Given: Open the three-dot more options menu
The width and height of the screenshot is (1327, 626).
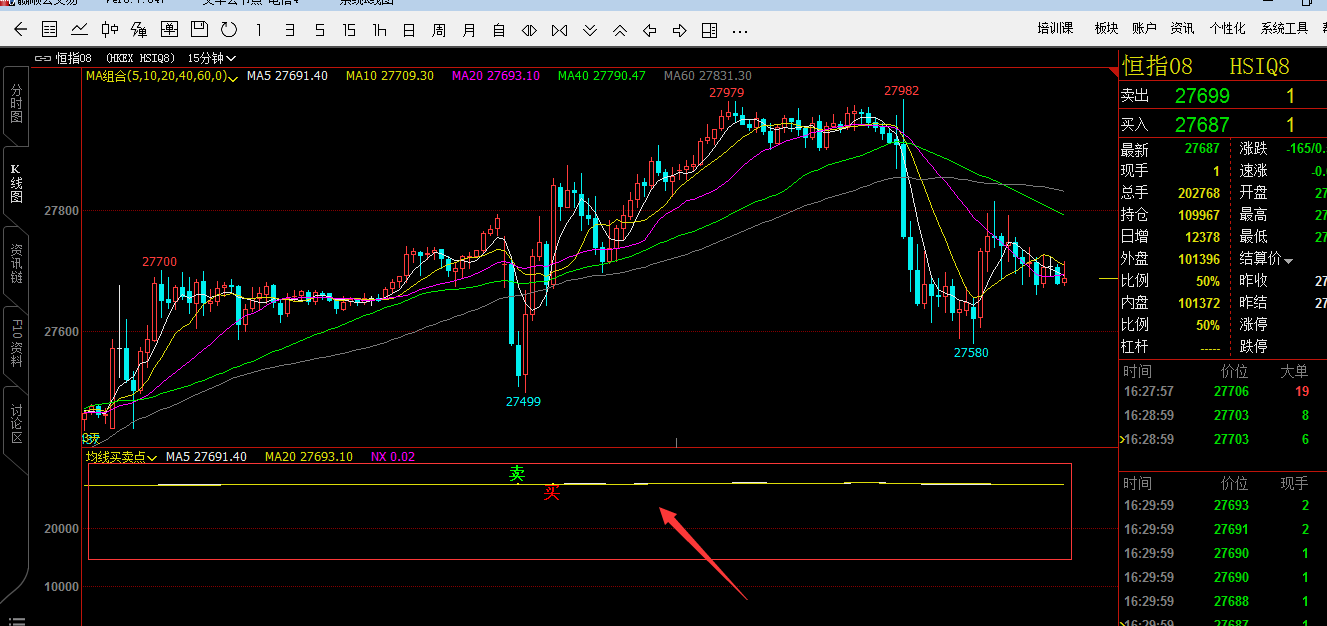Looking at the screenshot, I should pyautogui.click(x=740, y=30).
